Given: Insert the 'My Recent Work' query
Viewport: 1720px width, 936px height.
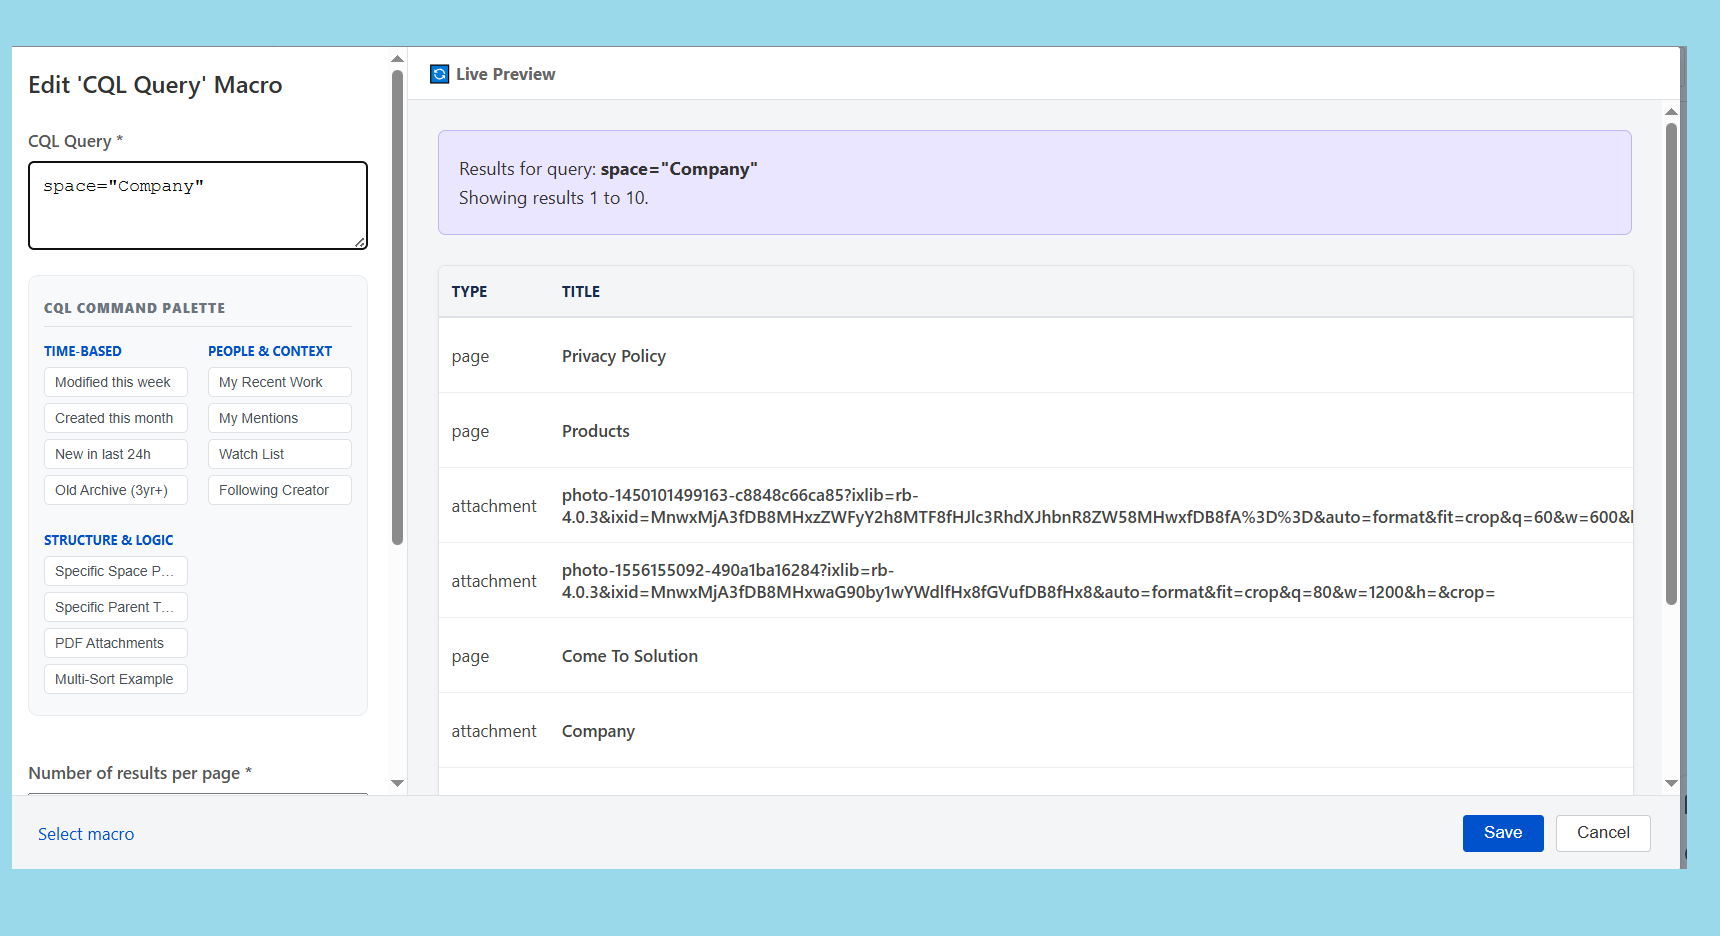Looking at the screenshot, I should (279, 382).
